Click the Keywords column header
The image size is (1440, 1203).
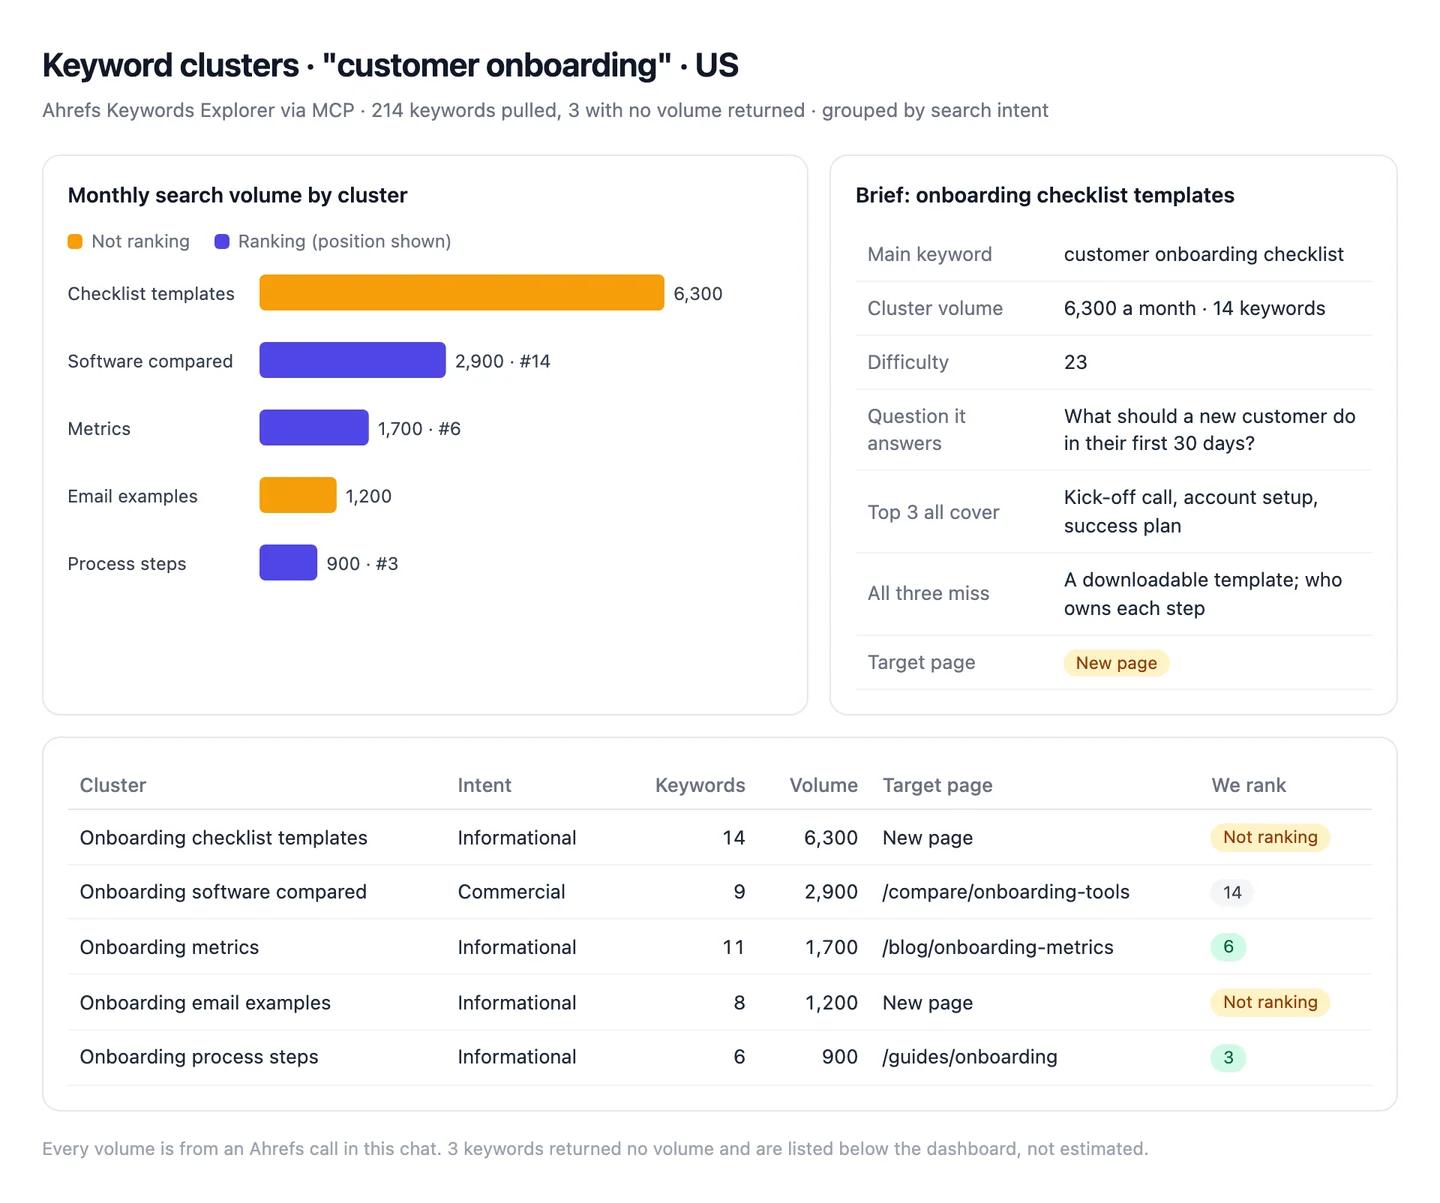700,785
